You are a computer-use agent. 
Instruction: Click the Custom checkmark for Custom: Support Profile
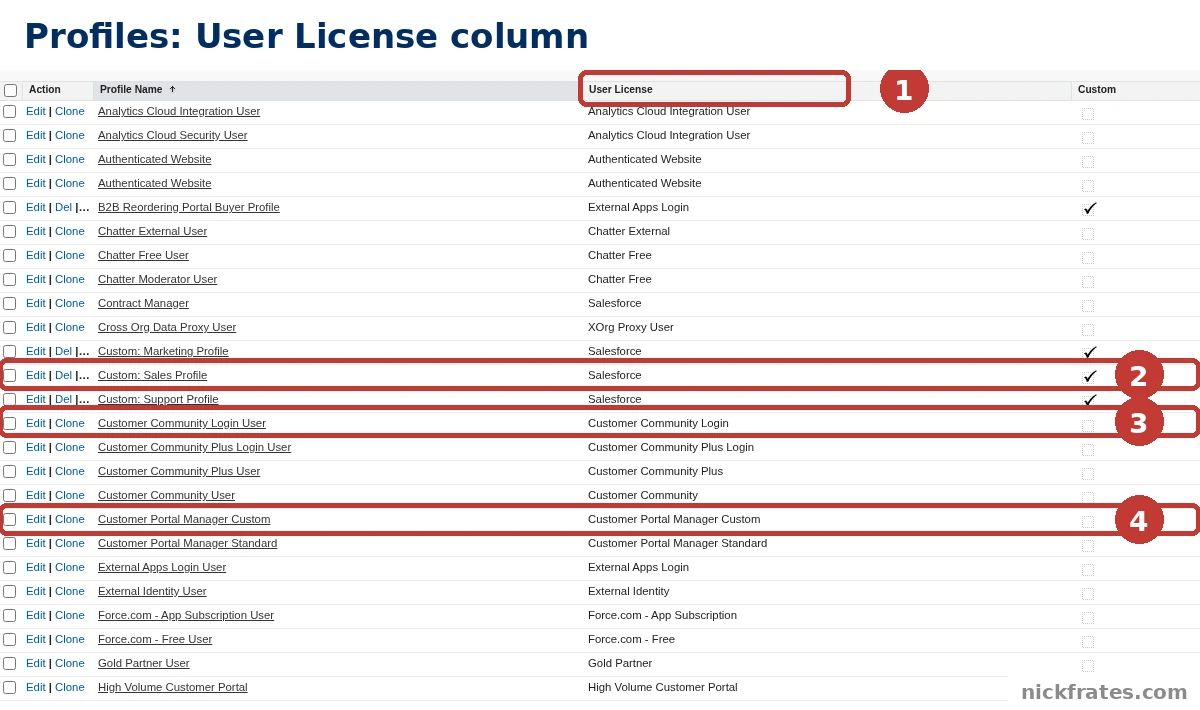(1090, 400)
